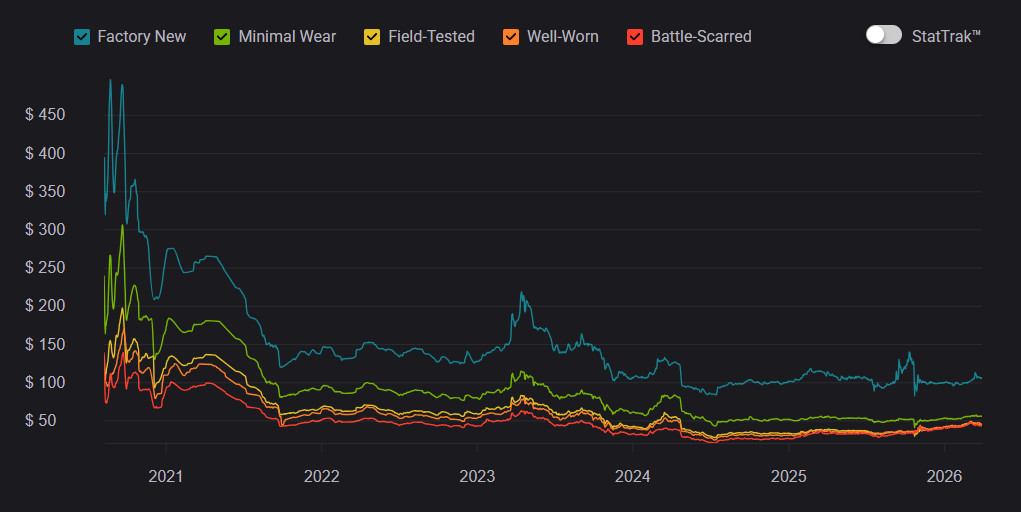Screen dimensions: 1021x512
Task: Click the 2022 x-axis year label
Action: point(321,476)
